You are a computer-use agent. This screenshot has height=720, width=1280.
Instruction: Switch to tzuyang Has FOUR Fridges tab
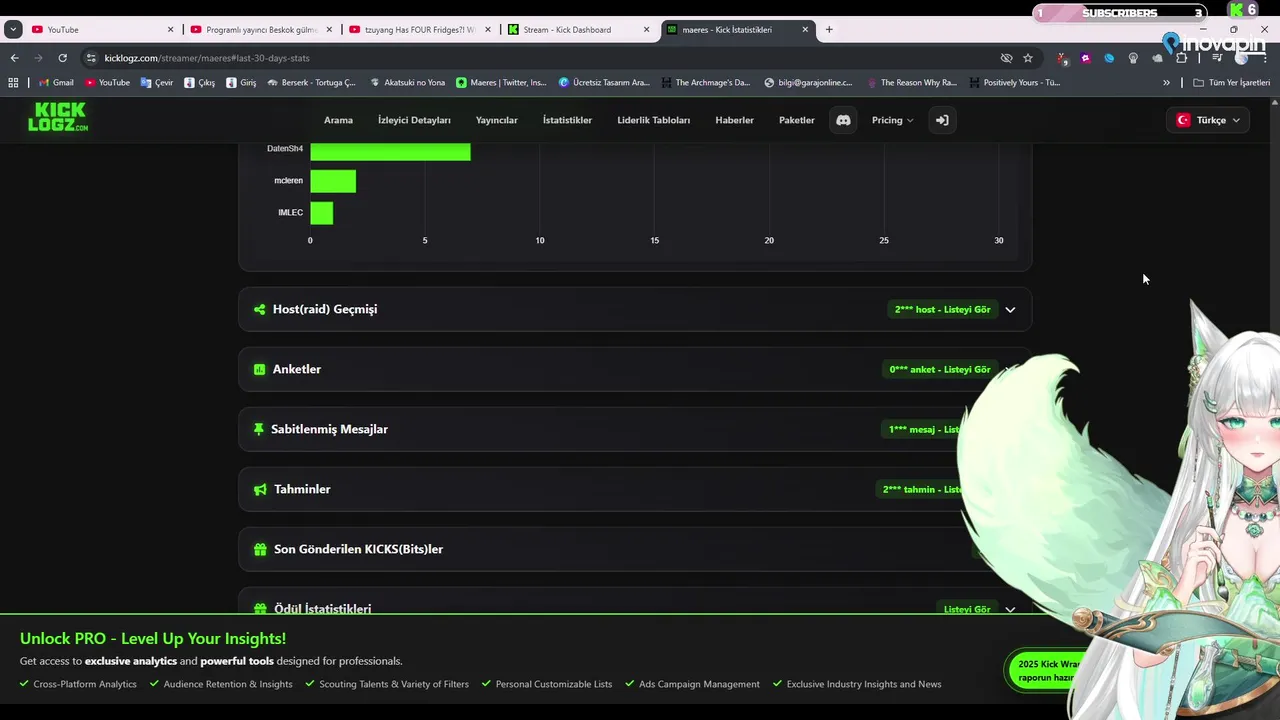pyautogui.click(x=420, y=29)
